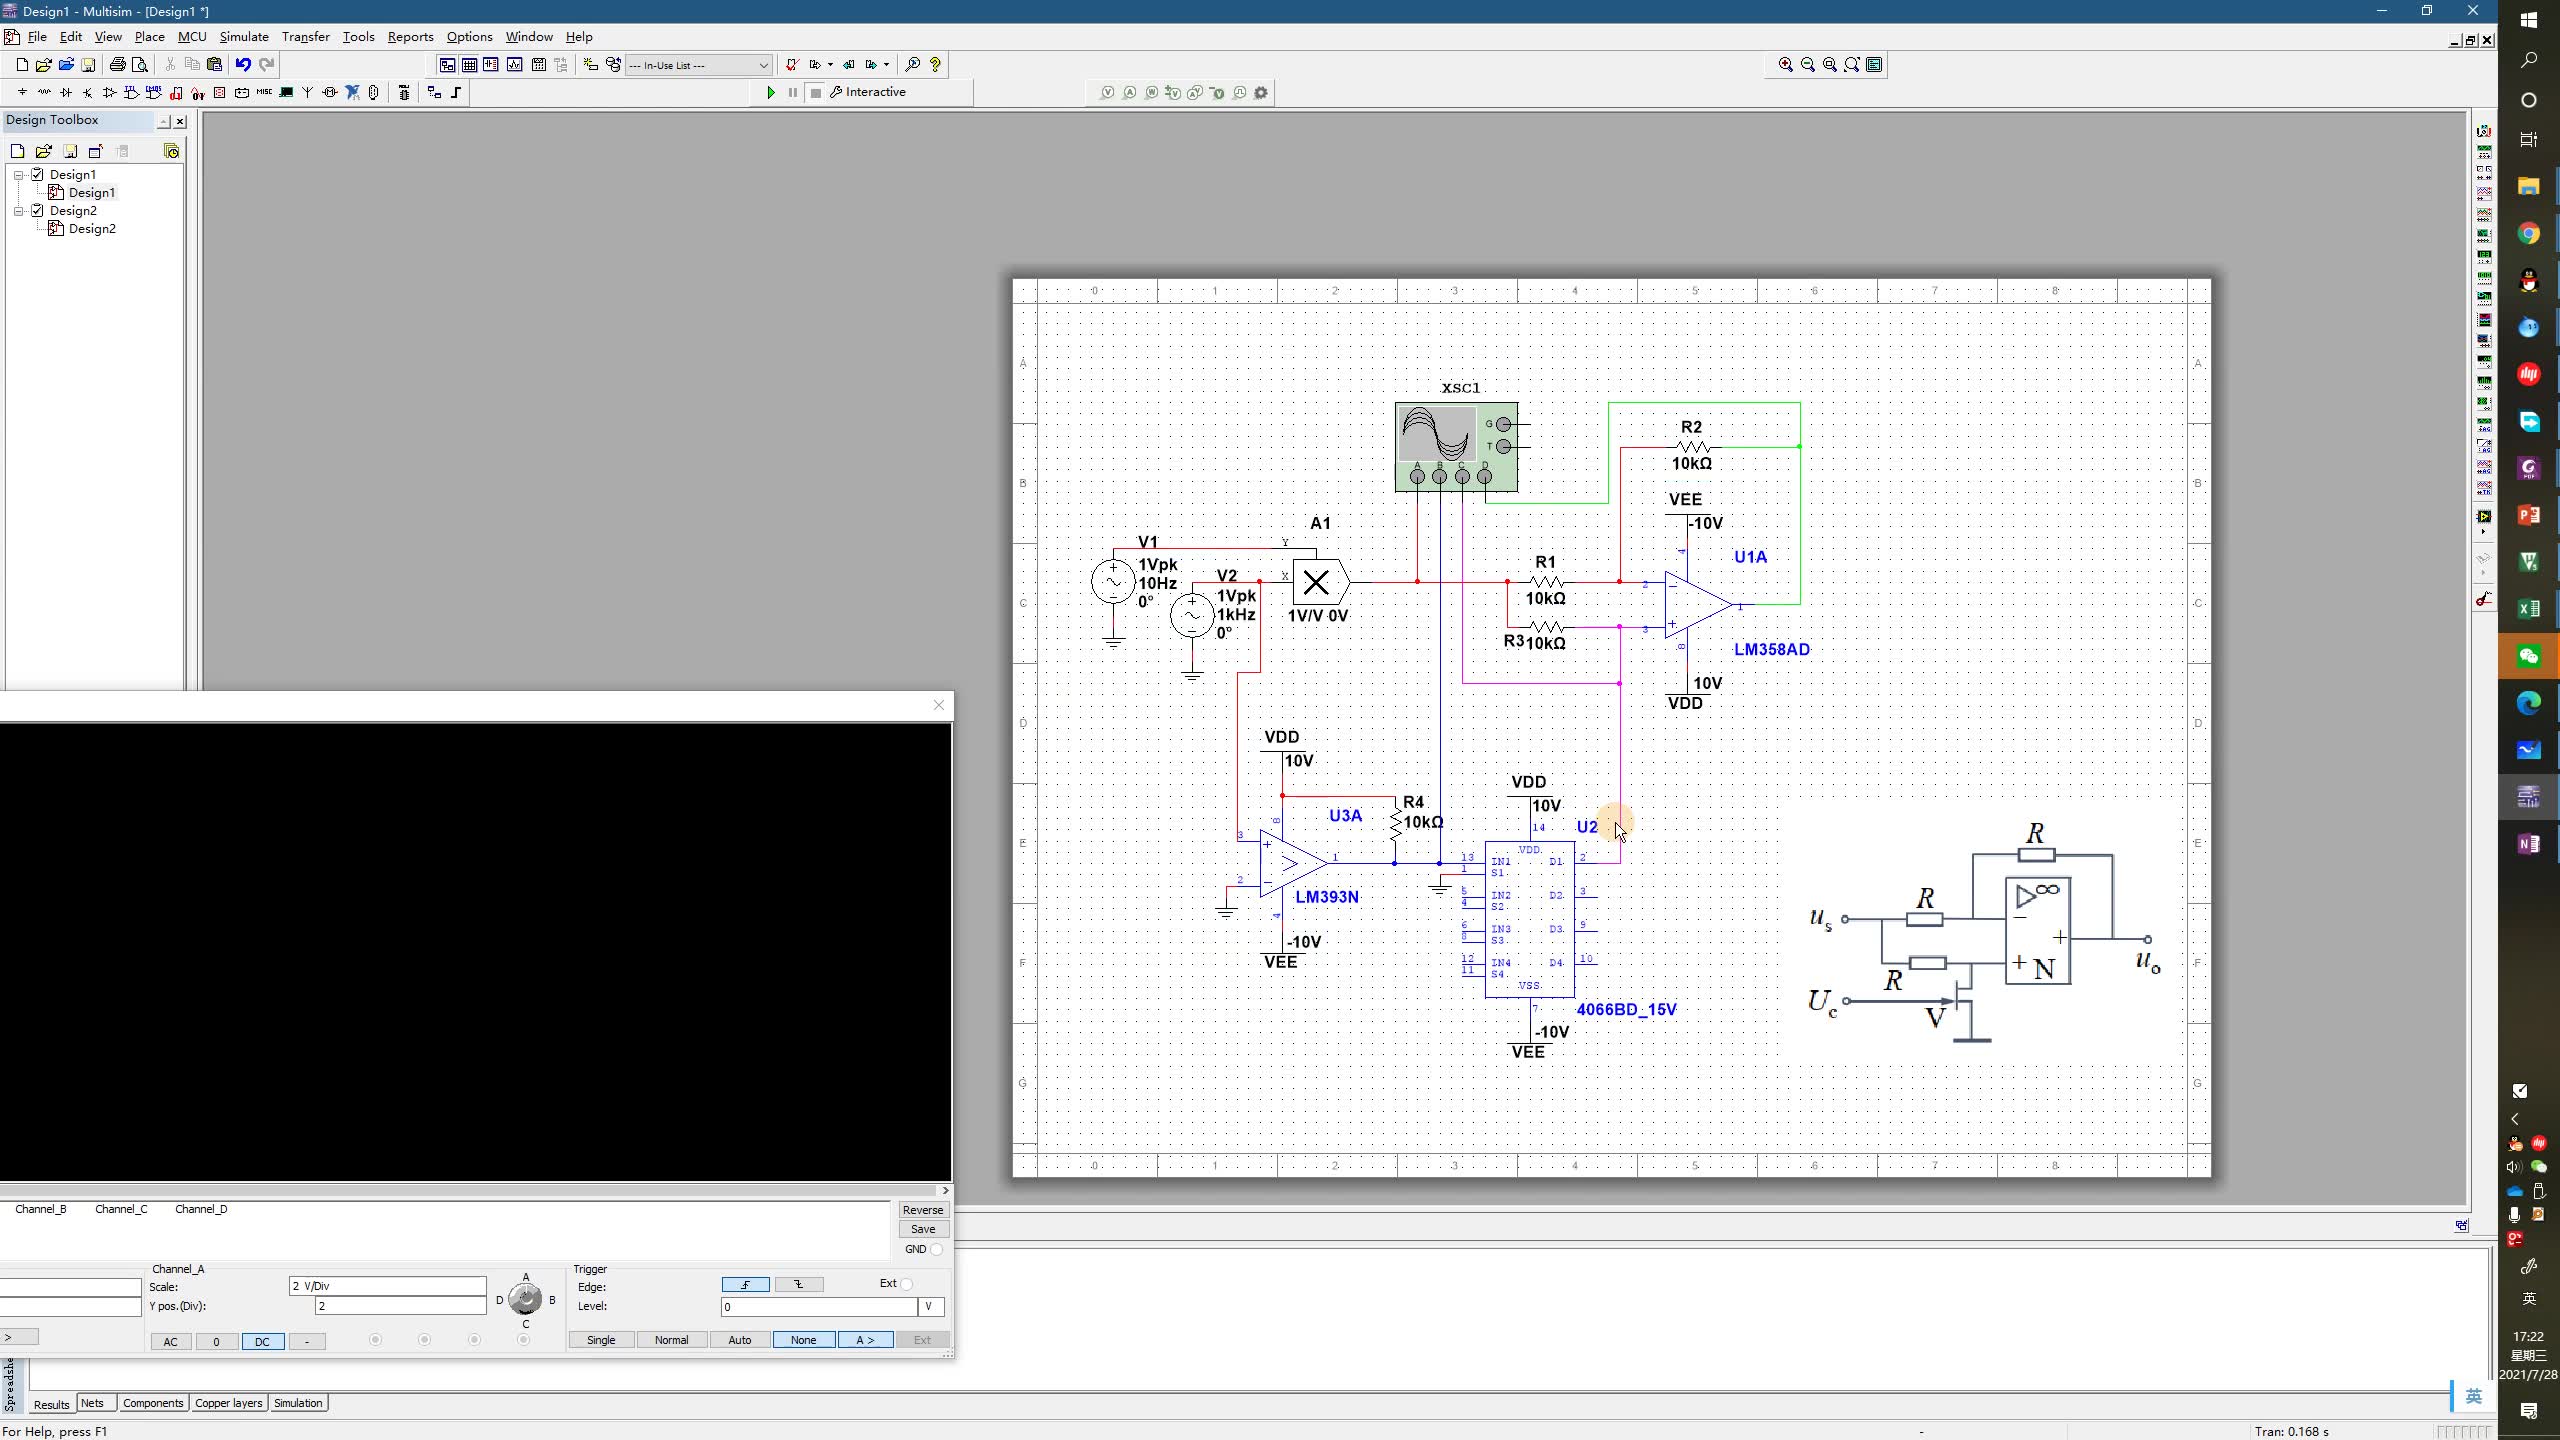Click the scrollbar right arrow in oscilloscope
The height and width of the screenshot is (1440, 2560).
[945, 1191]
